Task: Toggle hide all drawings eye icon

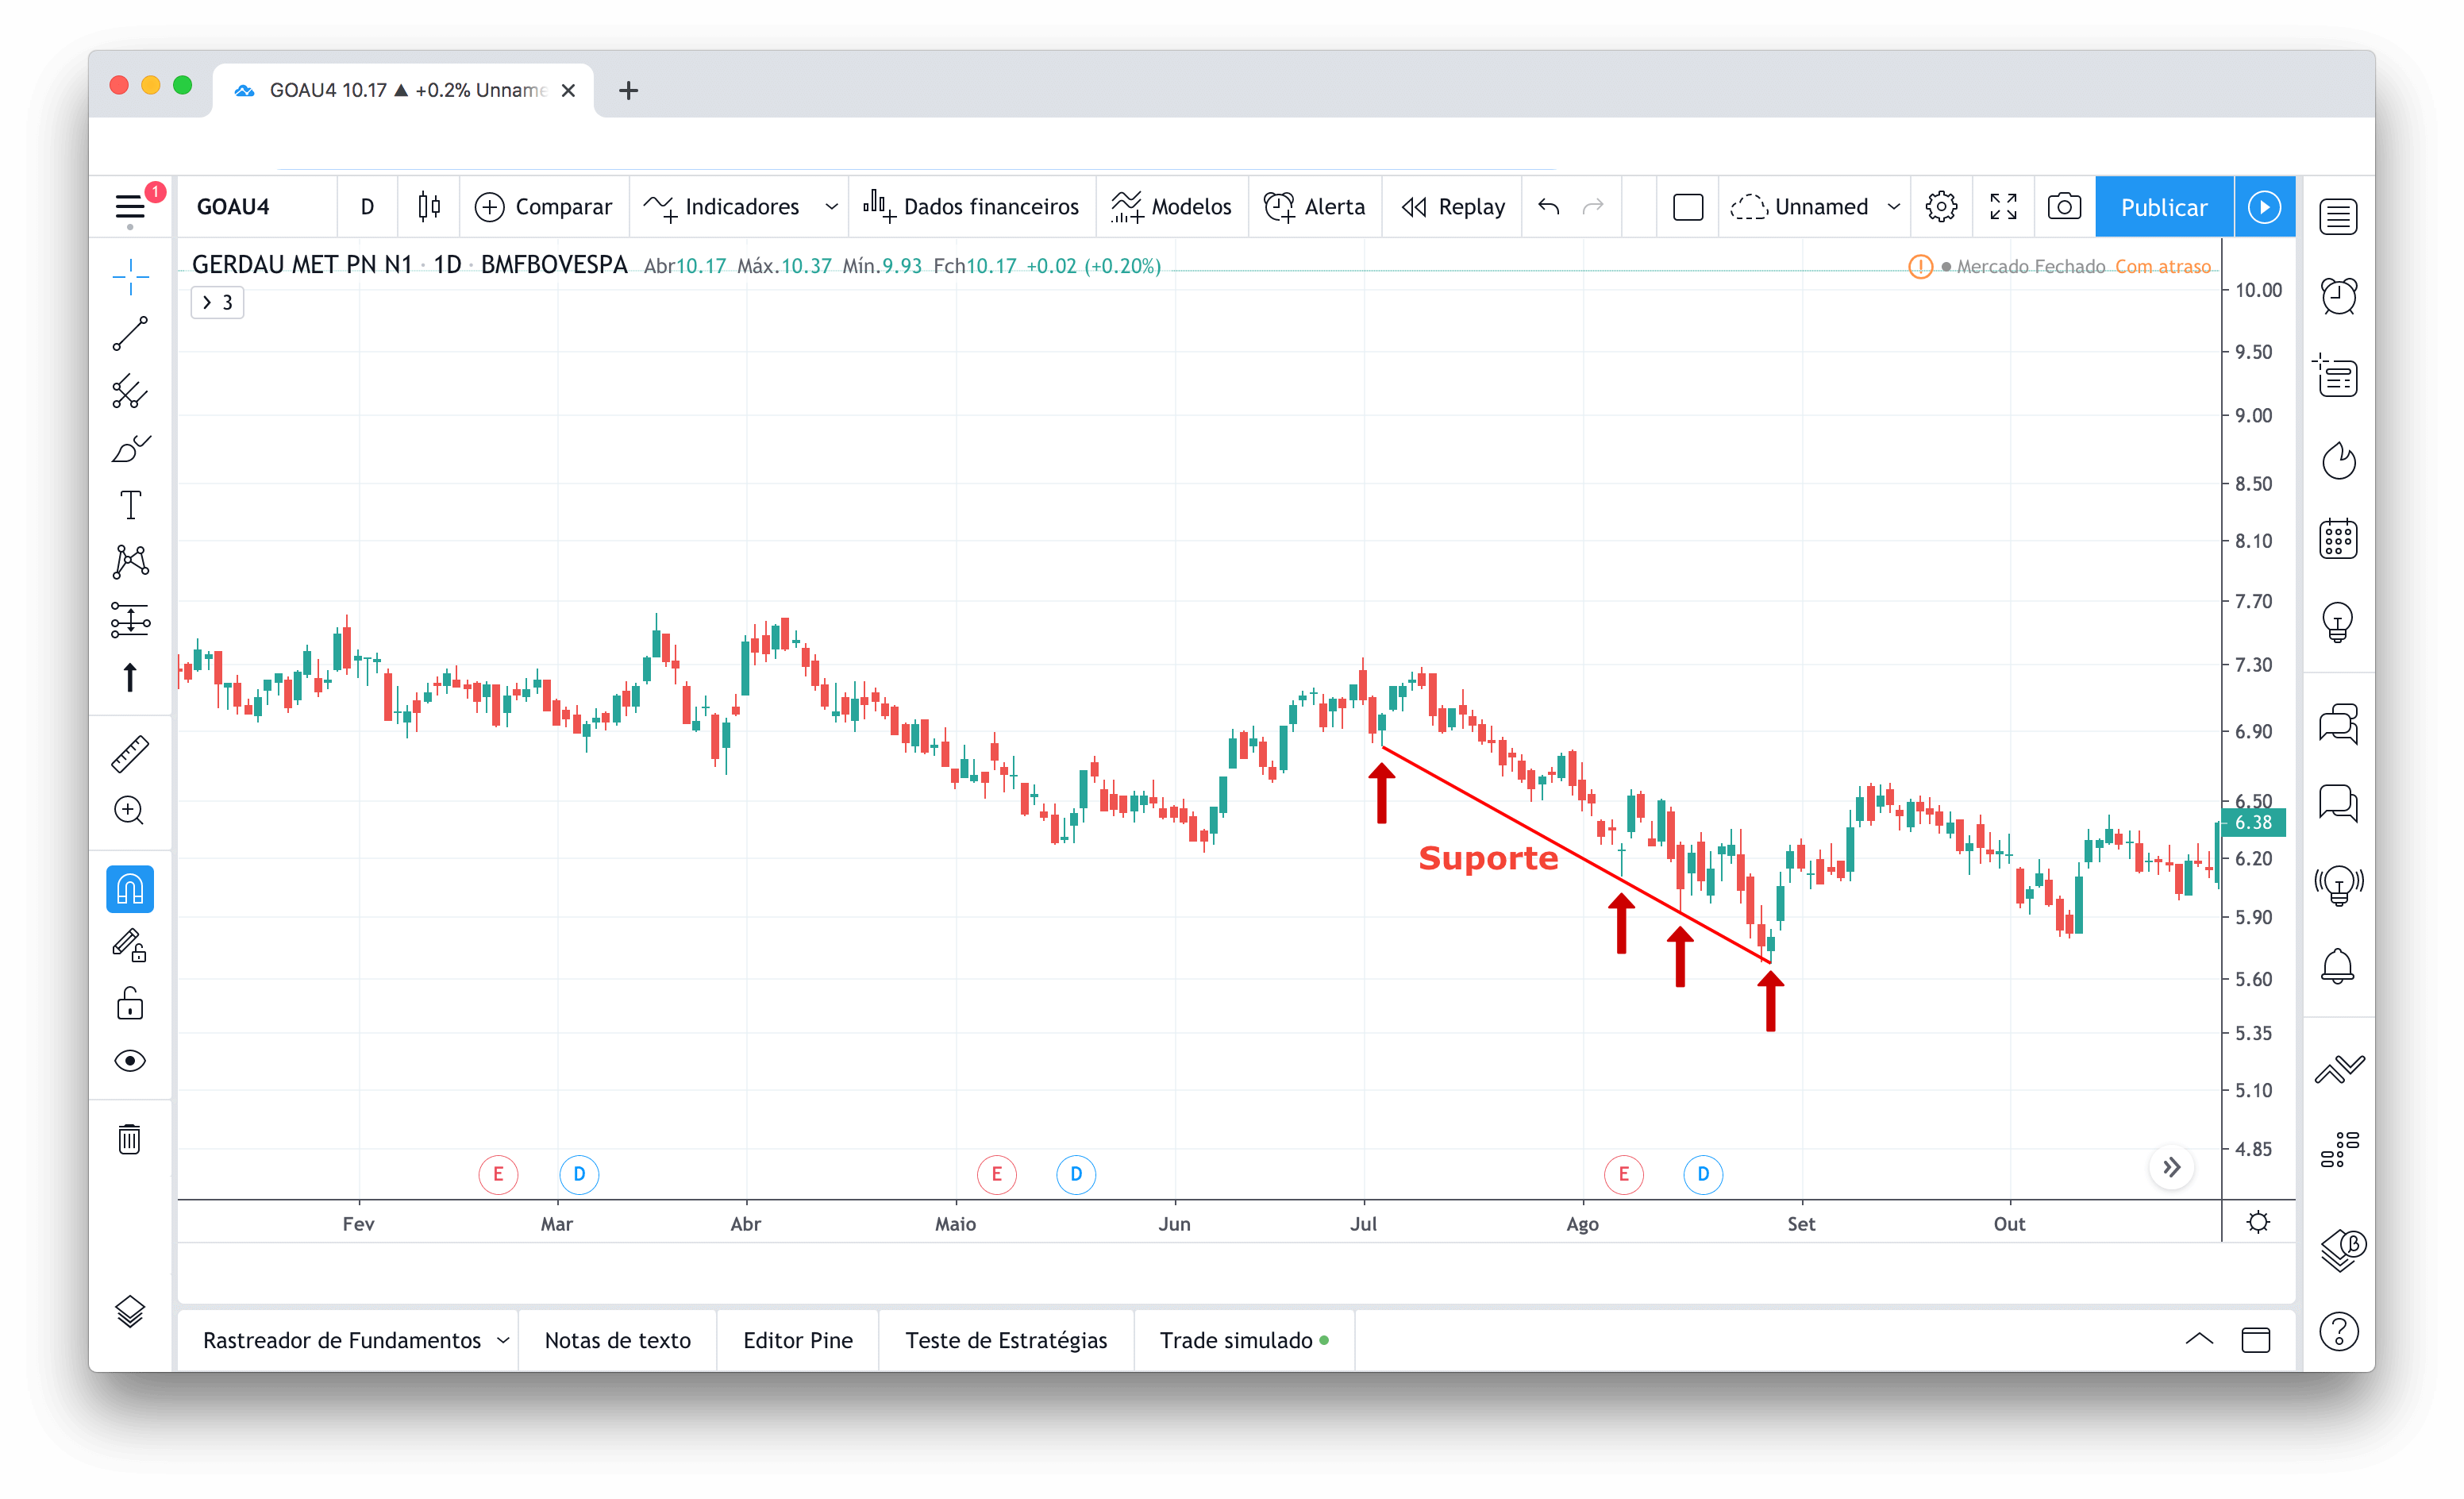Action: tap(130, 1060)
